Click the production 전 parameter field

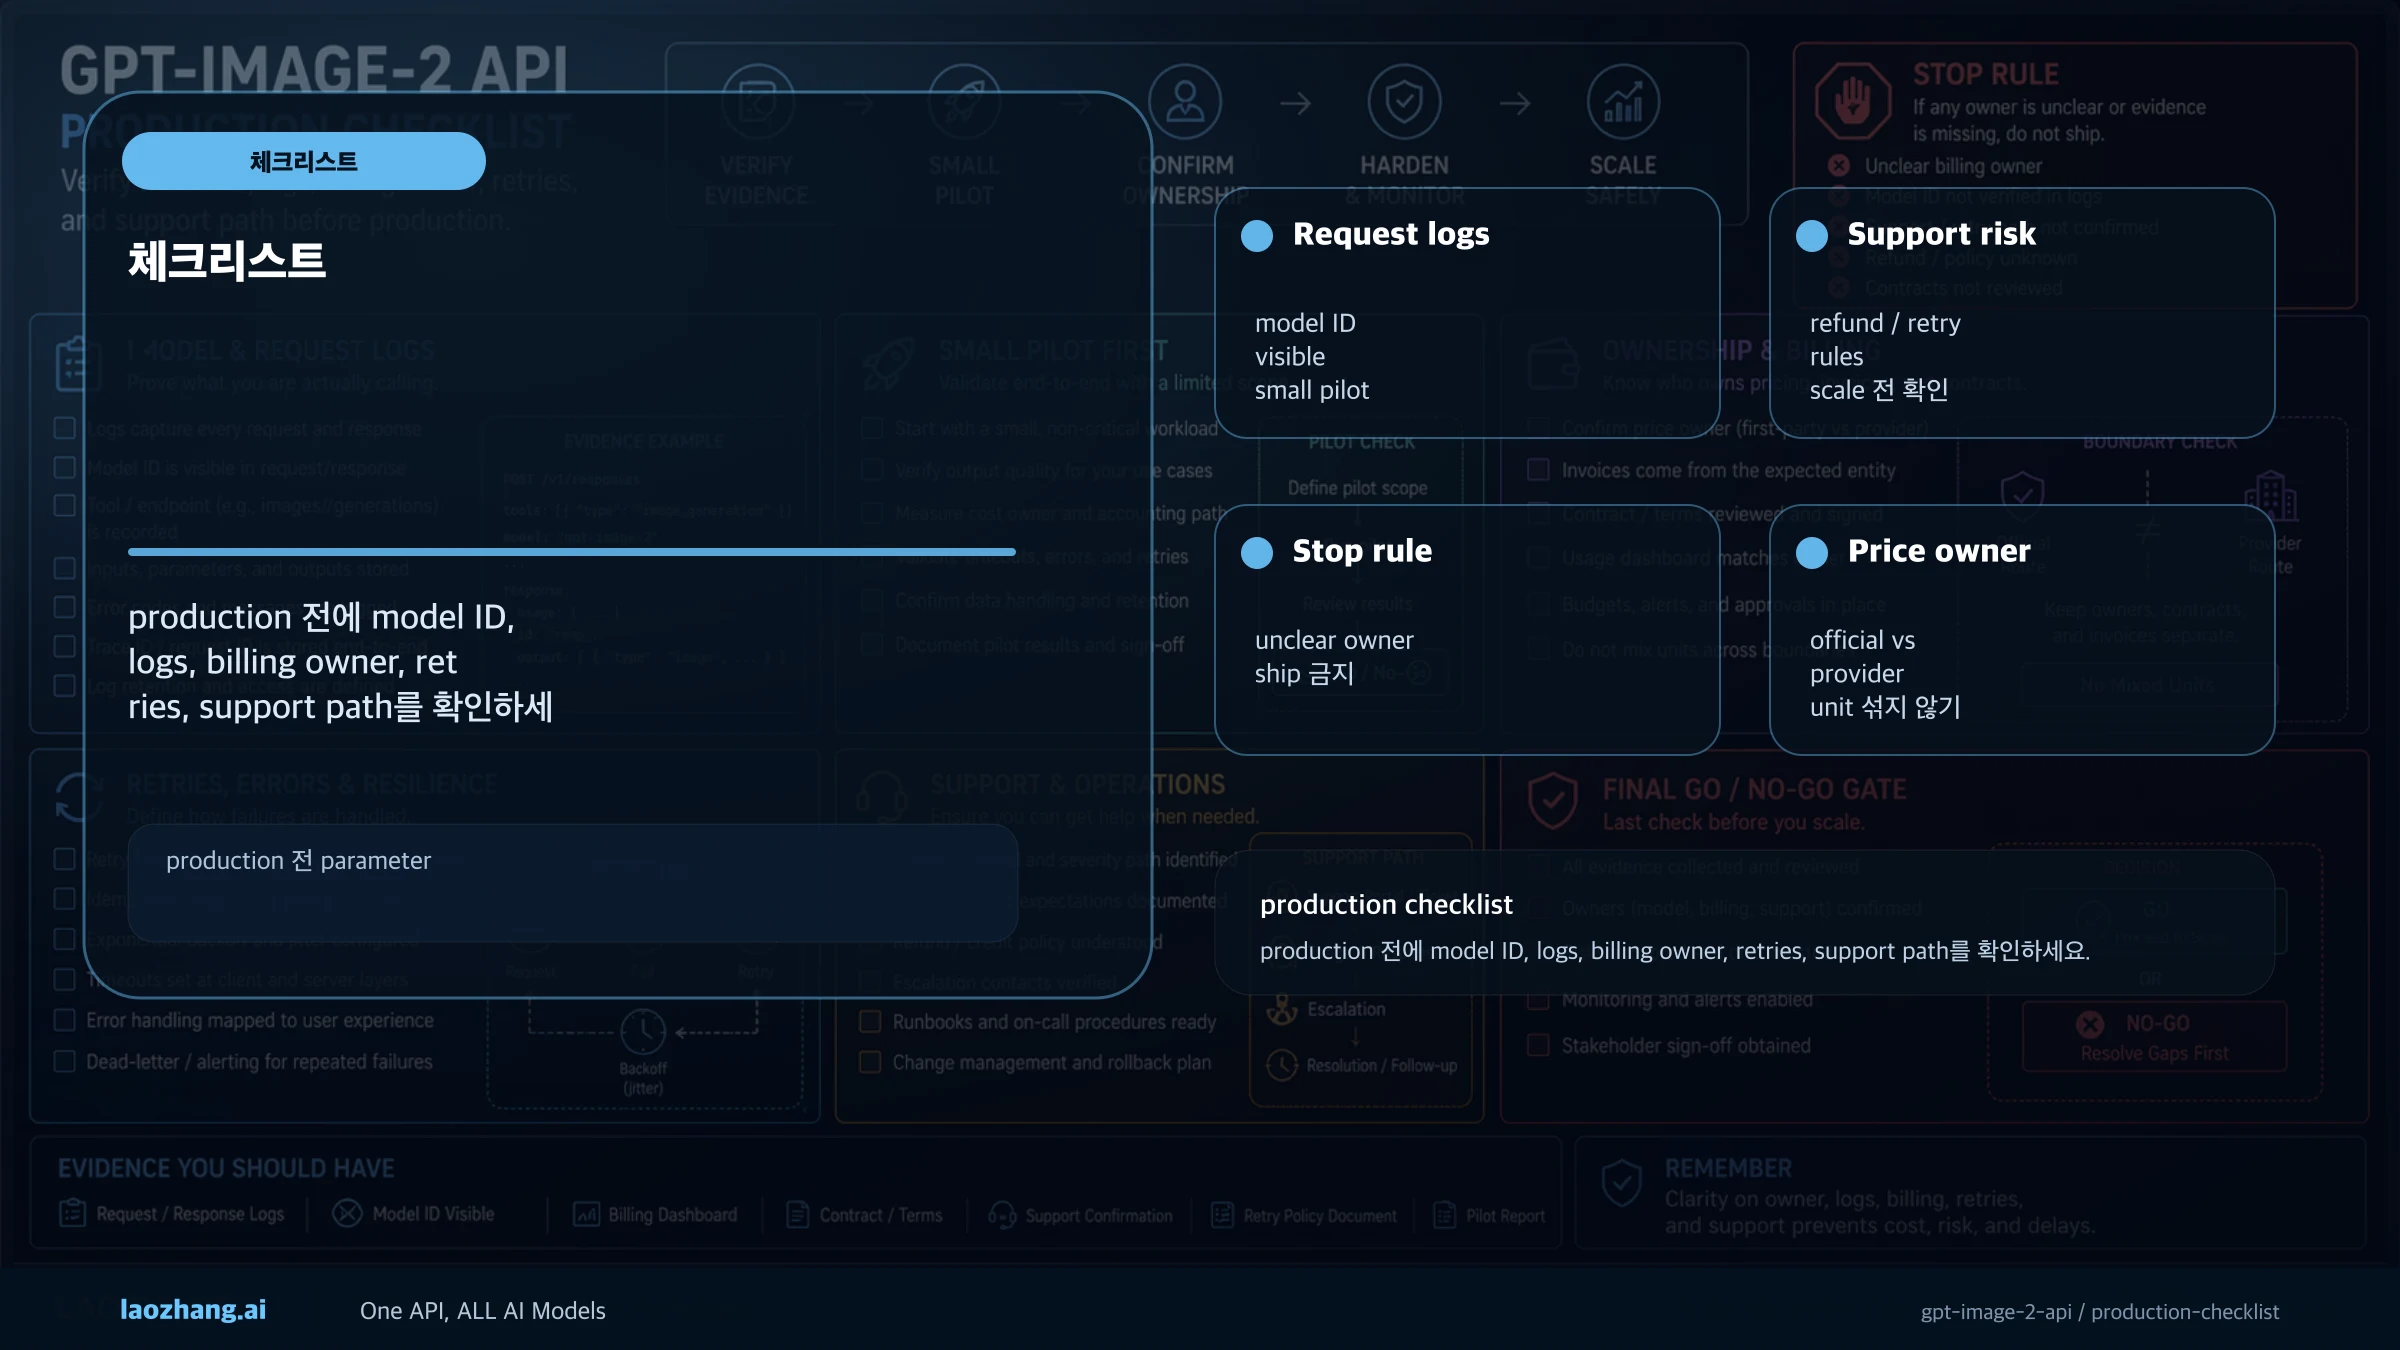tap(572, 883)
